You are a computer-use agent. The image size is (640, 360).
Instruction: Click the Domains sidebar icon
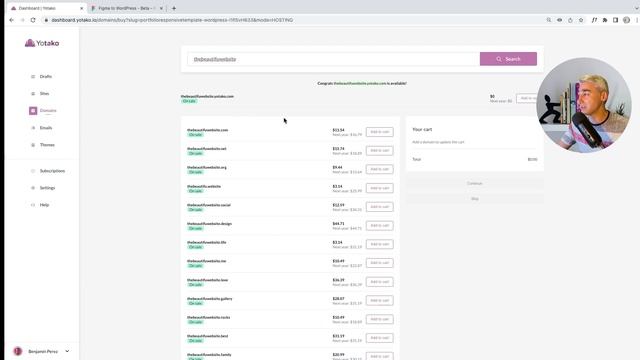point(33,111)
